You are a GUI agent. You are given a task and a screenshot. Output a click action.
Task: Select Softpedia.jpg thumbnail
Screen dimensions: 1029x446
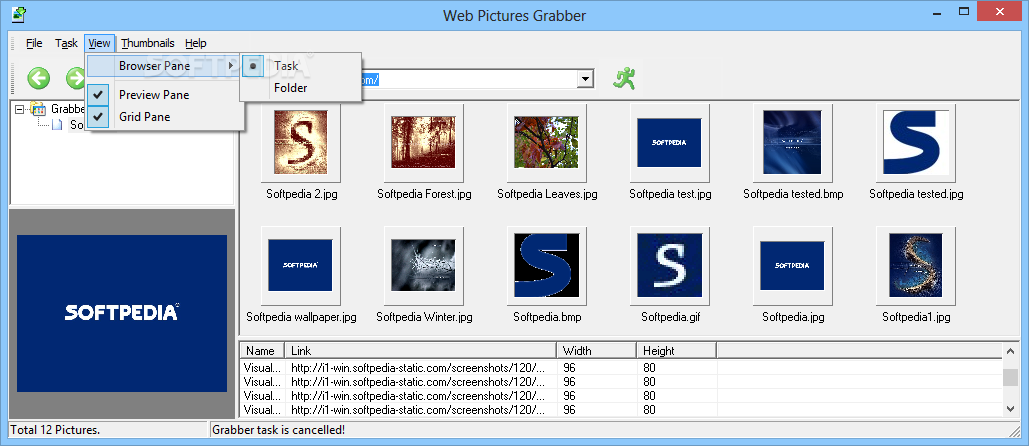click(793, 266)
